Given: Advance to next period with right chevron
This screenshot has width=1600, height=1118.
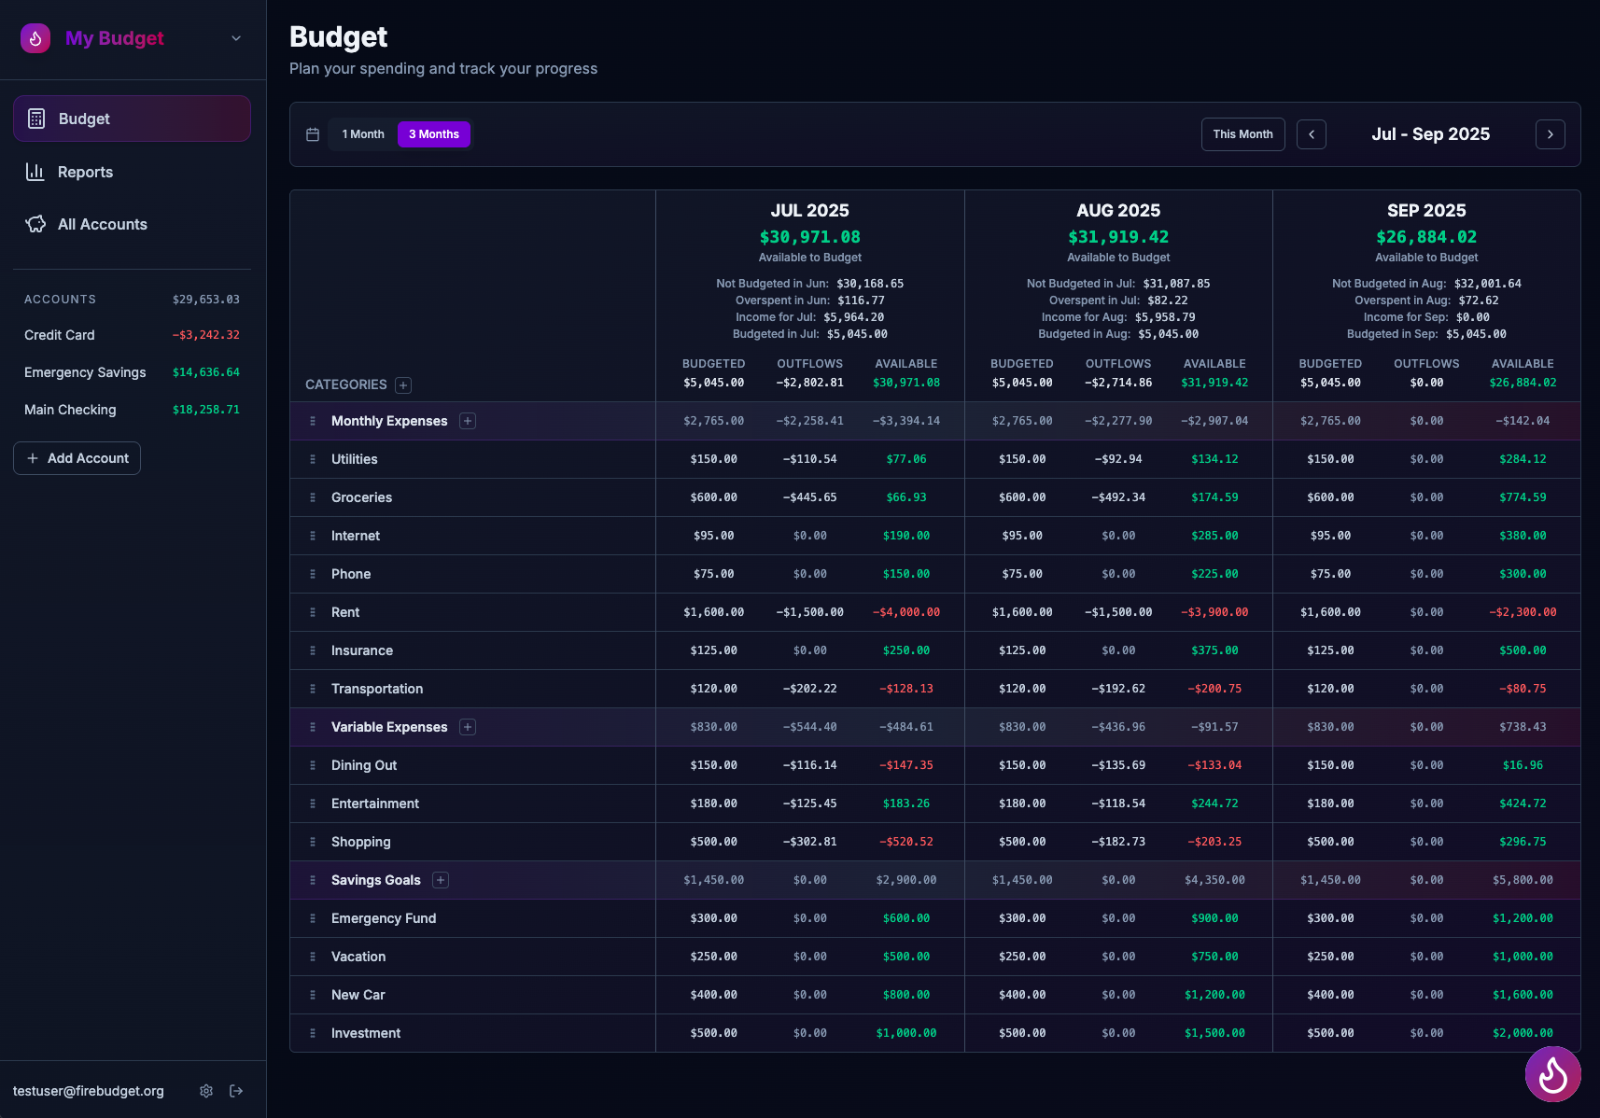Looking at the screenshot, I should [x=1549, y=133].
